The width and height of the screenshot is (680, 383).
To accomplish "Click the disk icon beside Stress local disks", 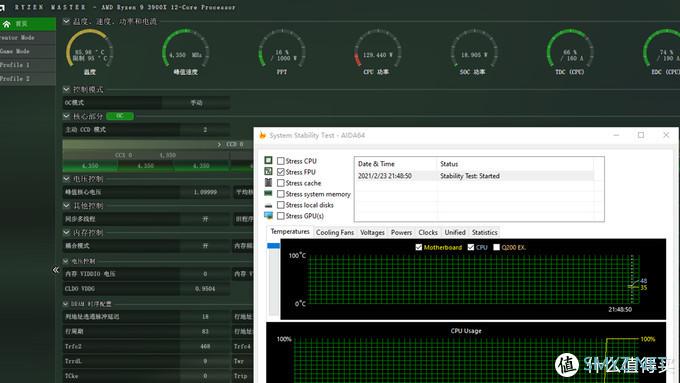I will click(x=268, y=205).
